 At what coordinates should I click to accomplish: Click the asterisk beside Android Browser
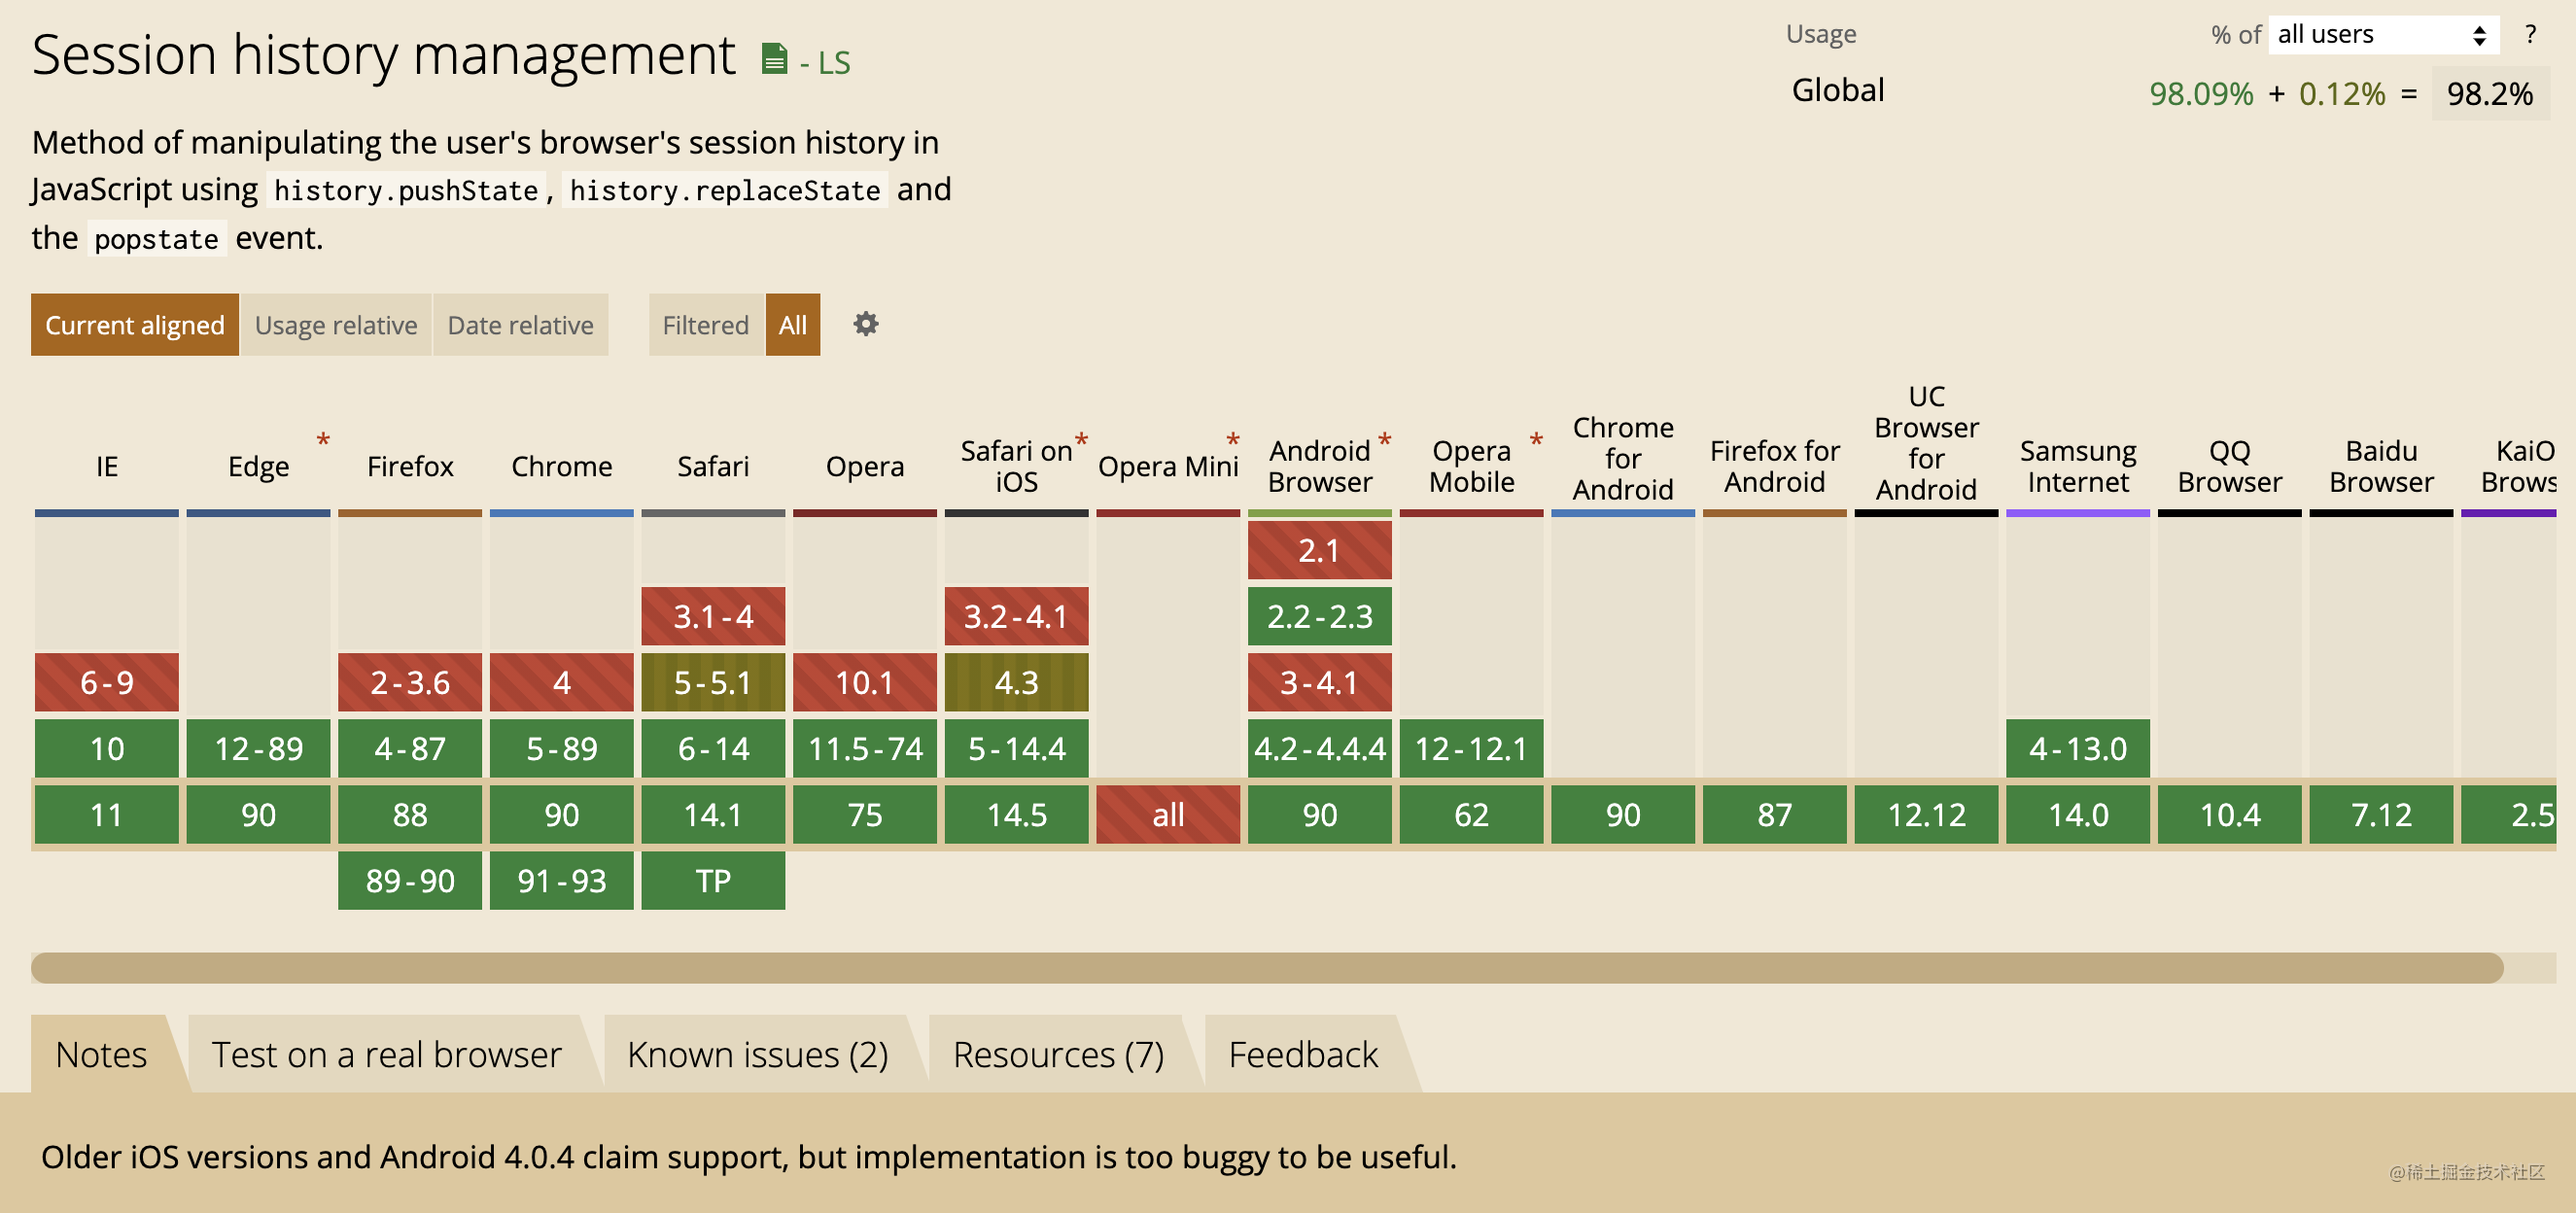(x=1384, y=440)
